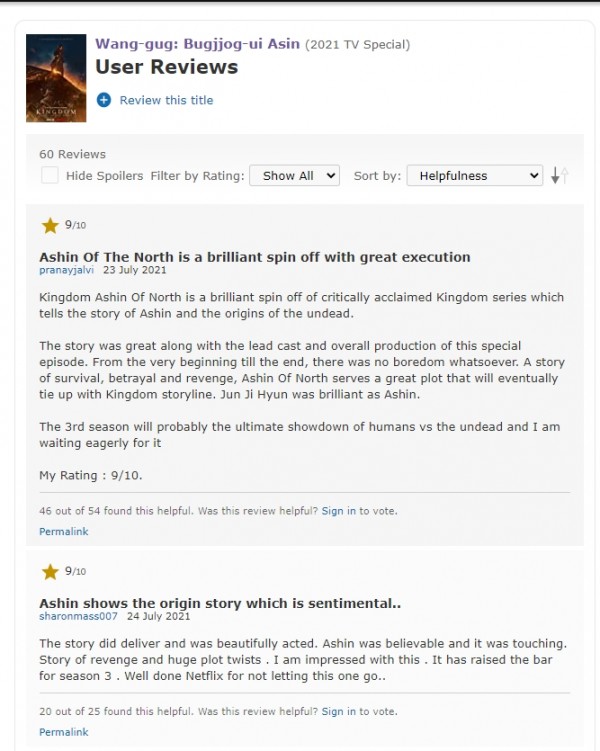600x751 pixels.
Task: Open Wang-gug: Bugjjog-ui Asin title link
Action: (x=197, y=44)
